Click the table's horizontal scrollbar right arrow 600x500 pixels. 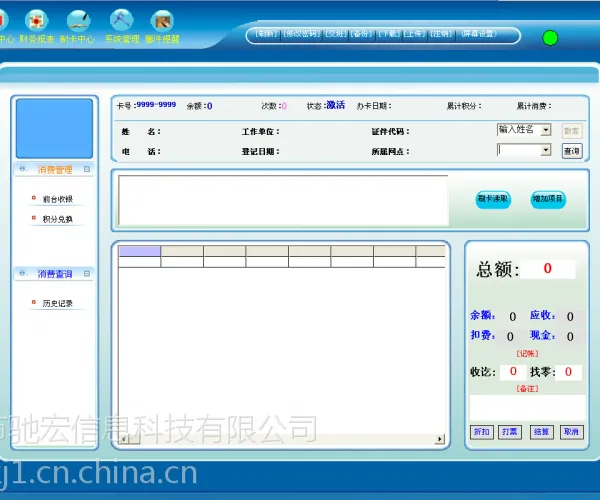pyautogui.click(x=440, y=439)
